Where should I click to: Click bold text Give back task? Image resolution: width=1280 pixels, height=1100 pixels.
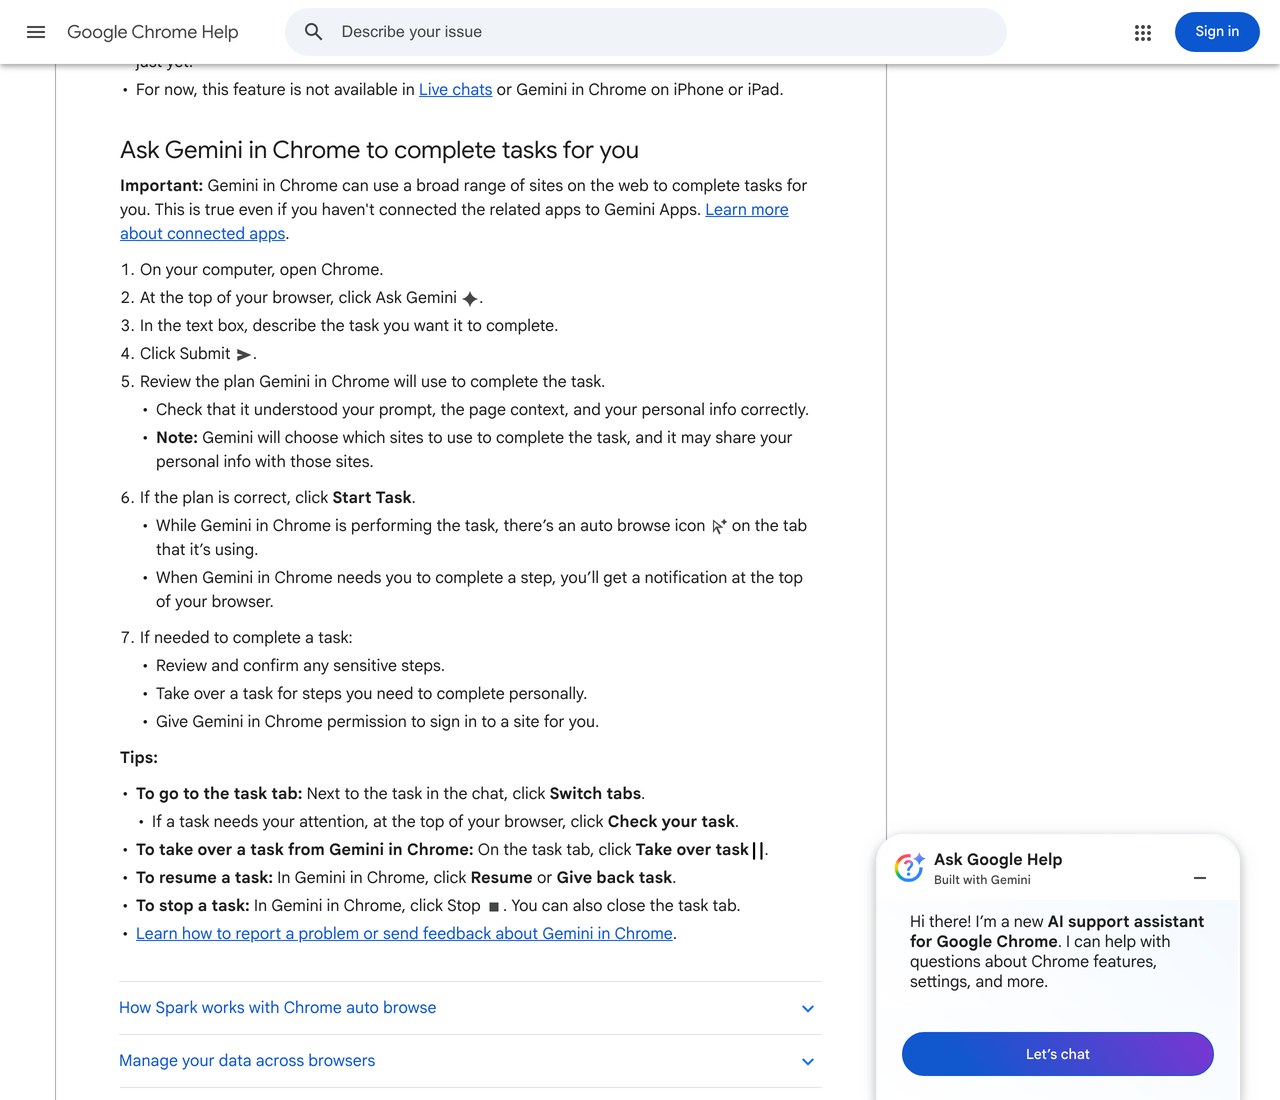614,878
